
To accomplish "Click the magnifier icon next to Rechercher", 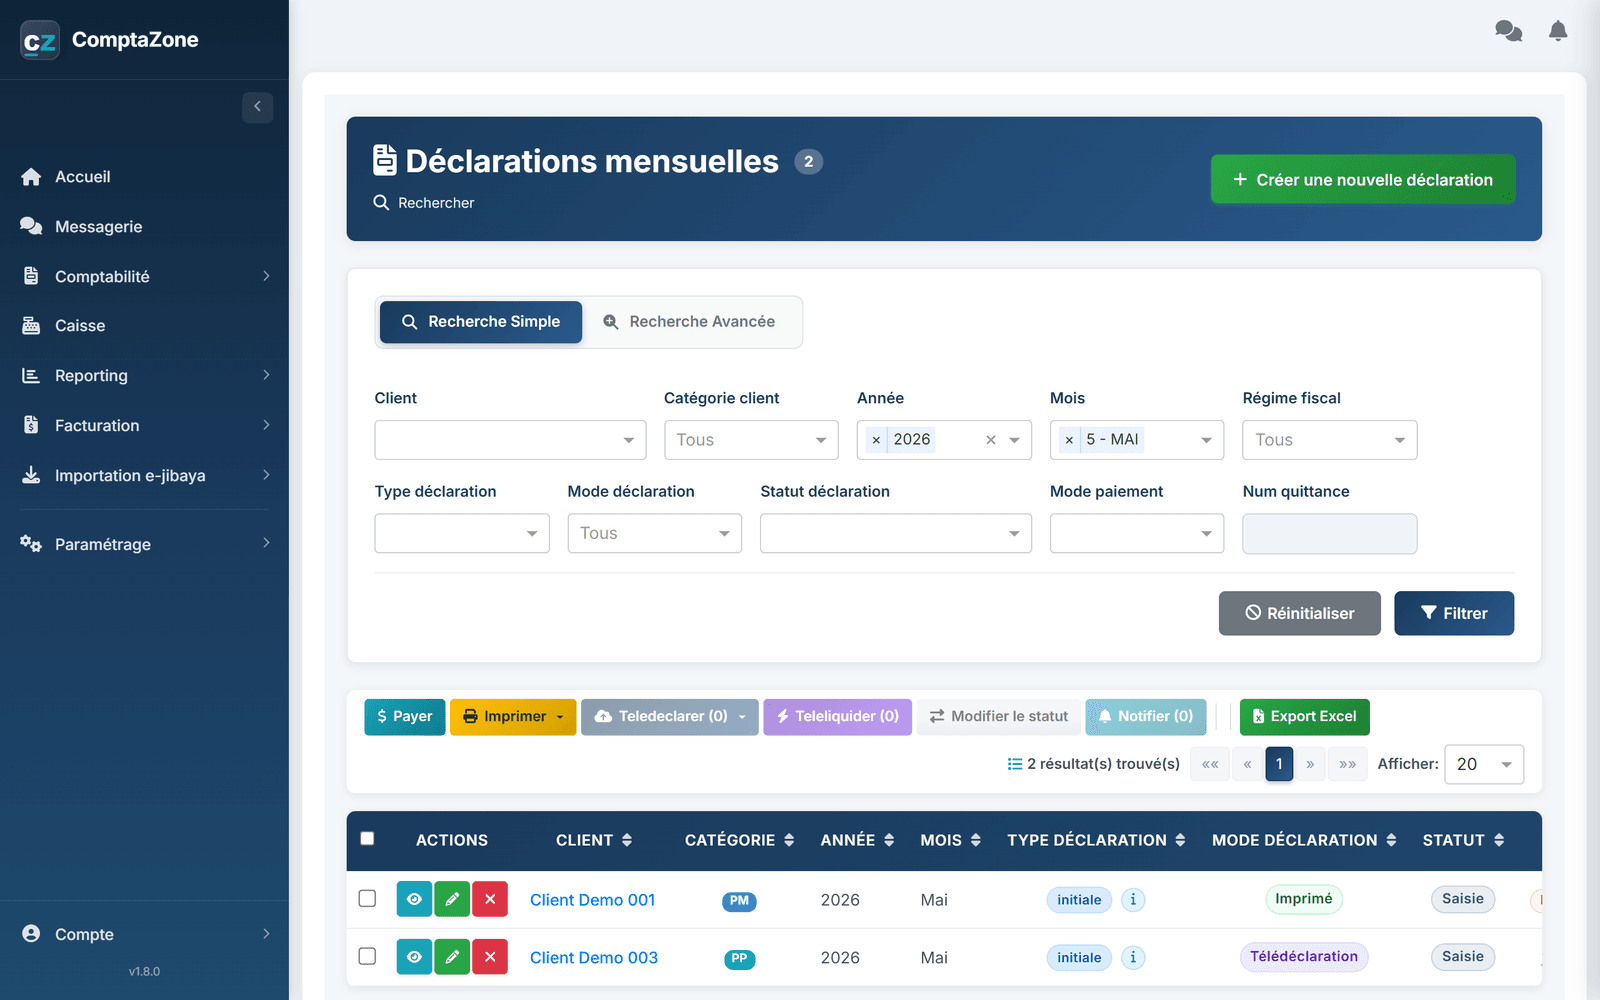I will pyautogui.click(x=381, y=202).
